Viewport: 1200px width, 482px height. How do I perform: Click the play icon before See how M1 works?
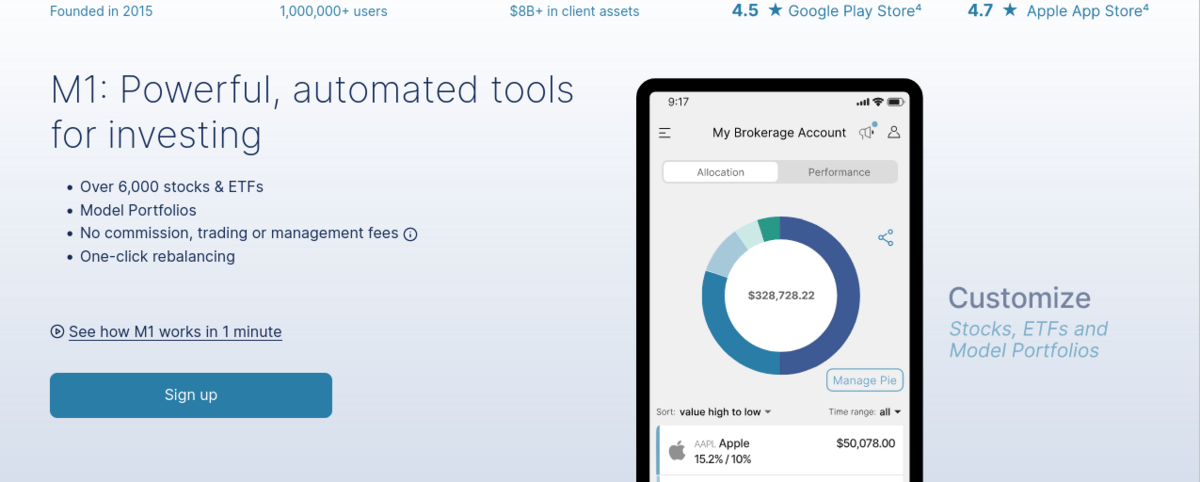[57, 331]
